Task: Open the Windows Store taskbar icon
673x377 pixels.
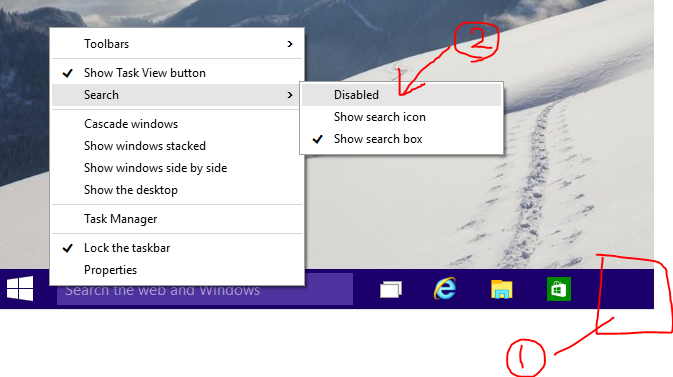Action: click(x=558, y=289)
